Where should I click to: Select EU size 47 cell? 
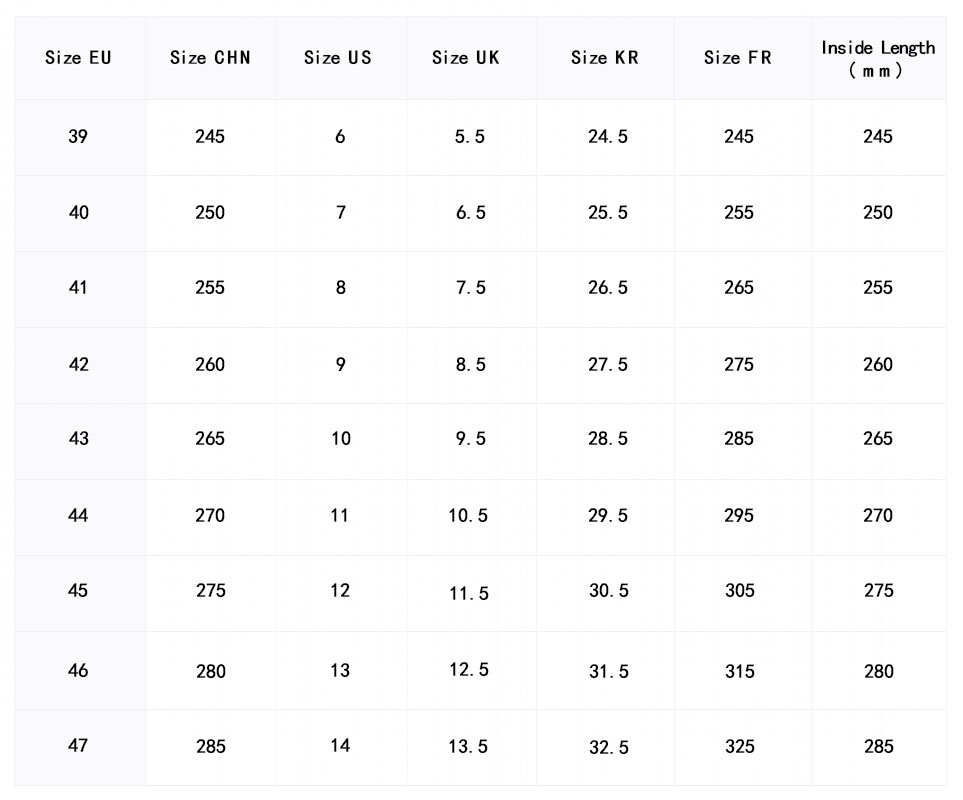(78, 746)
